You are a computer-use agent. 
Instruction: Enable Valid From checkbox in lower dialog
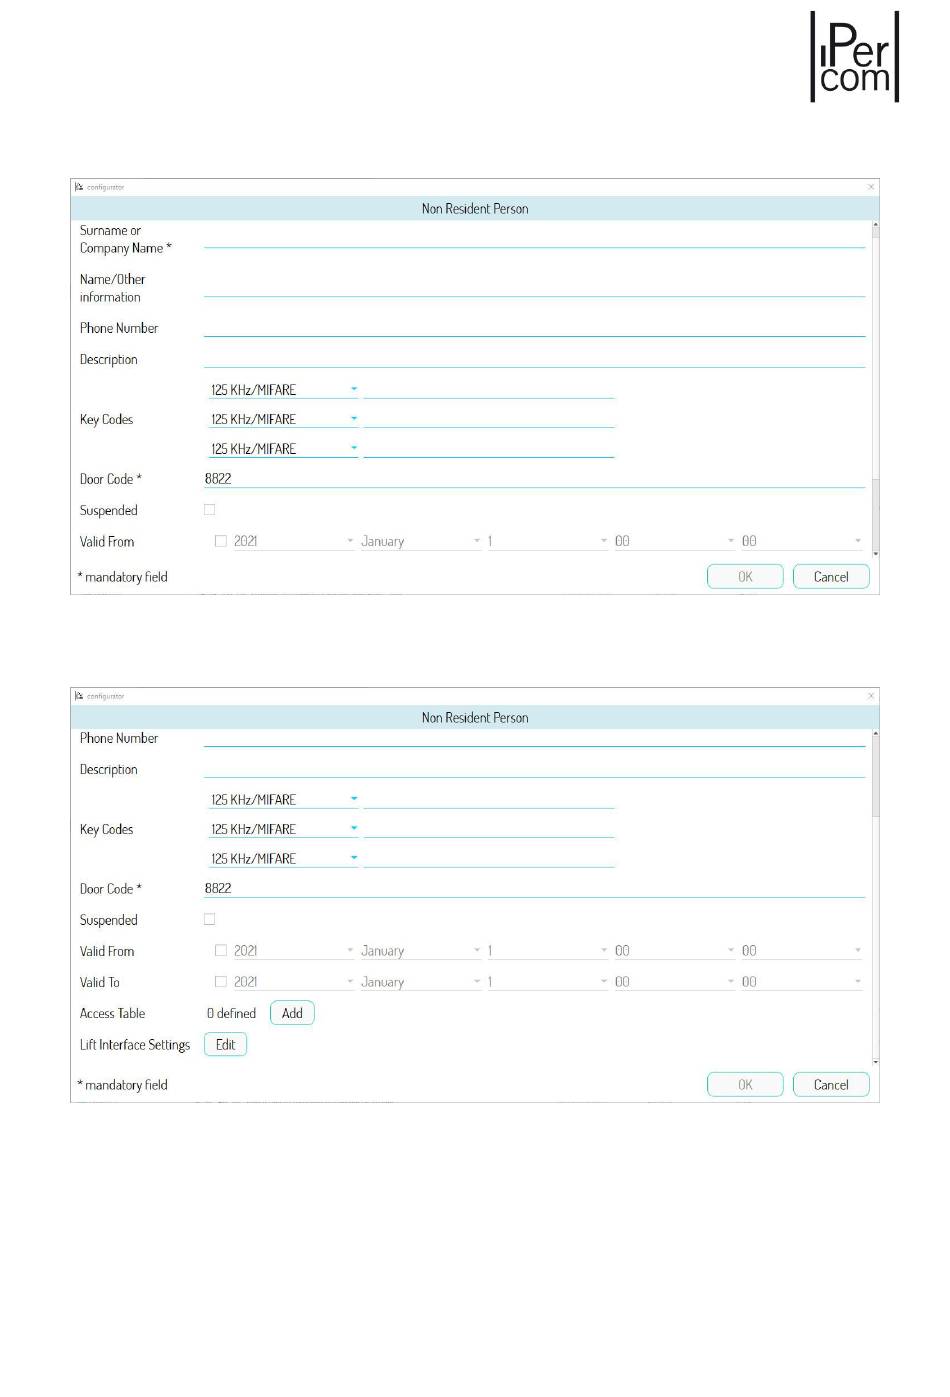tap(221, 951)
